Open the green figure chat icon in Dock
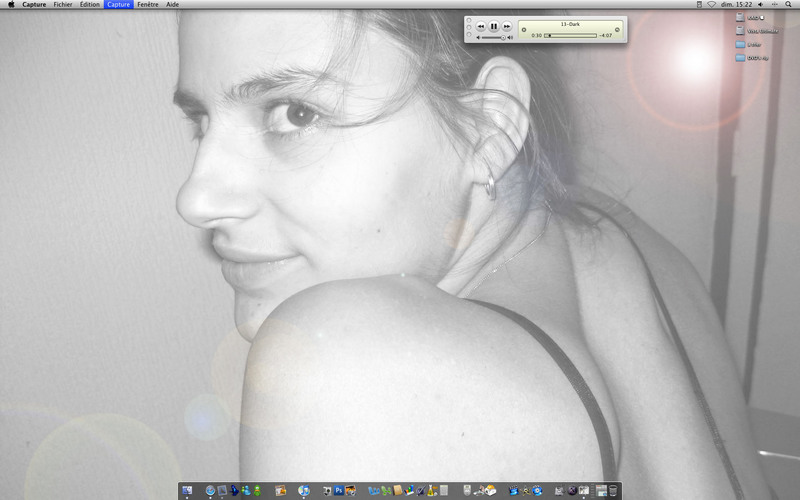This screenshot has height=500, width=800. [257, 490]
